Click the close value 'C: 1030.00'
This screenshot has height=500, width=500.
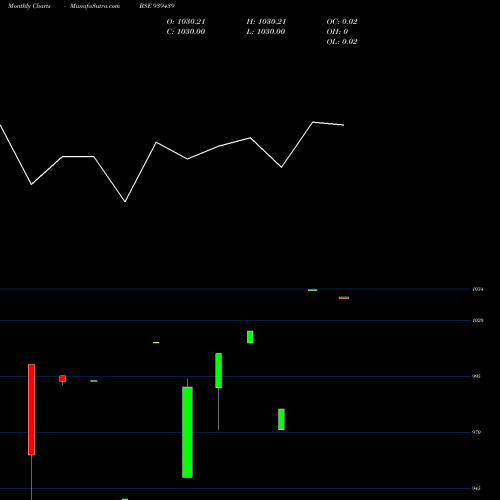tap(186, 32)
